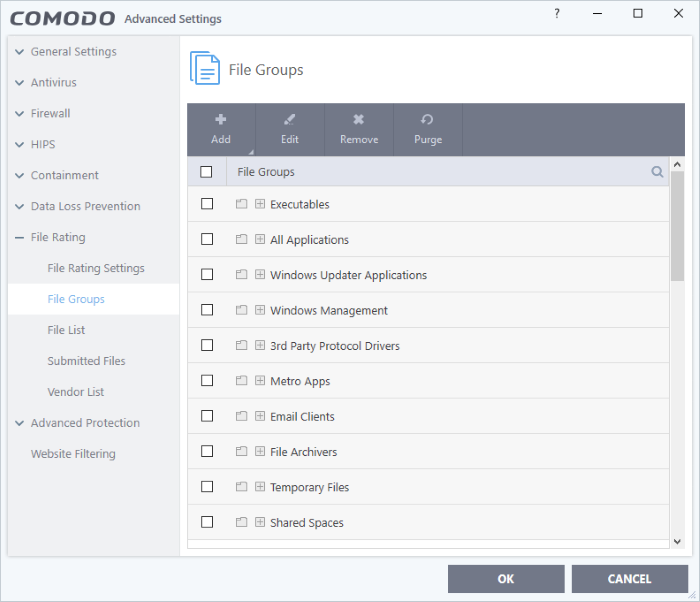Click the File Groups document icon in heading
Viewport: 700px width, 602px height.
[x=205, y=68]
